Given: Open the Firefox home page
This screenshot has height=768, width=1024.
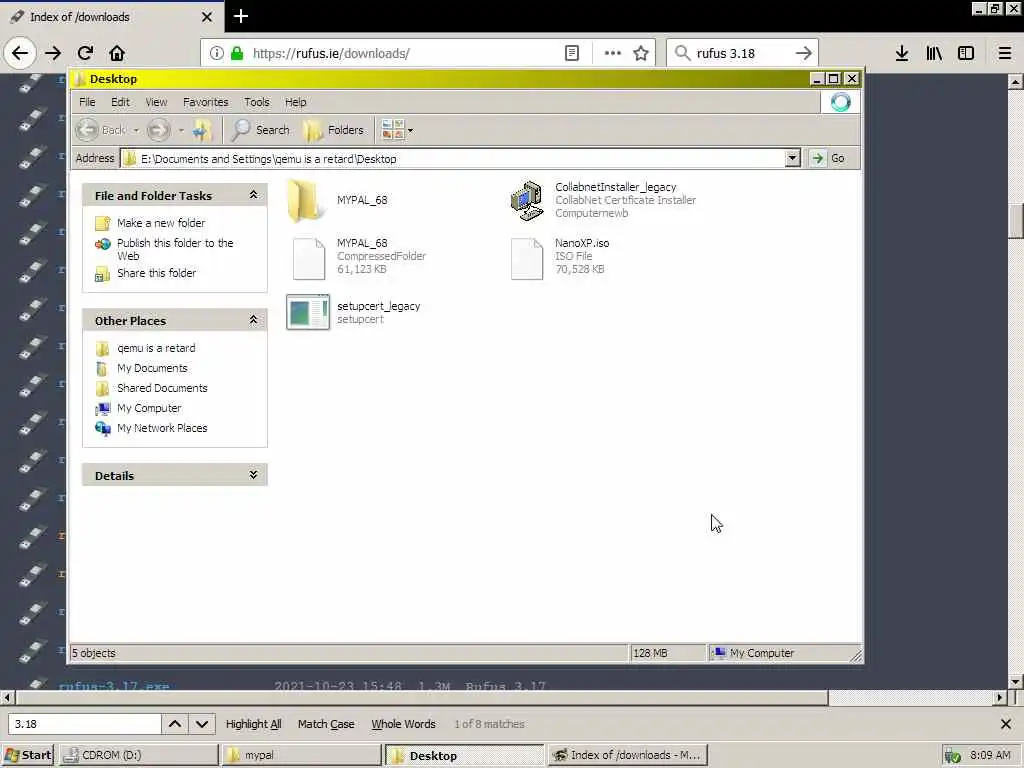Looking at the screenshot, I should tap(117, 53).
